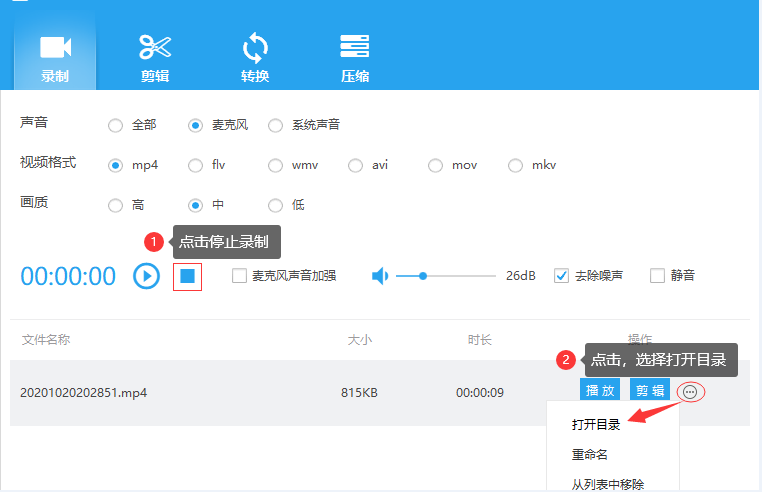This screenshot has width=762, height=492.
Task: Stop recording with the square button
Action: pyautogui.click(x=188, y=276)
